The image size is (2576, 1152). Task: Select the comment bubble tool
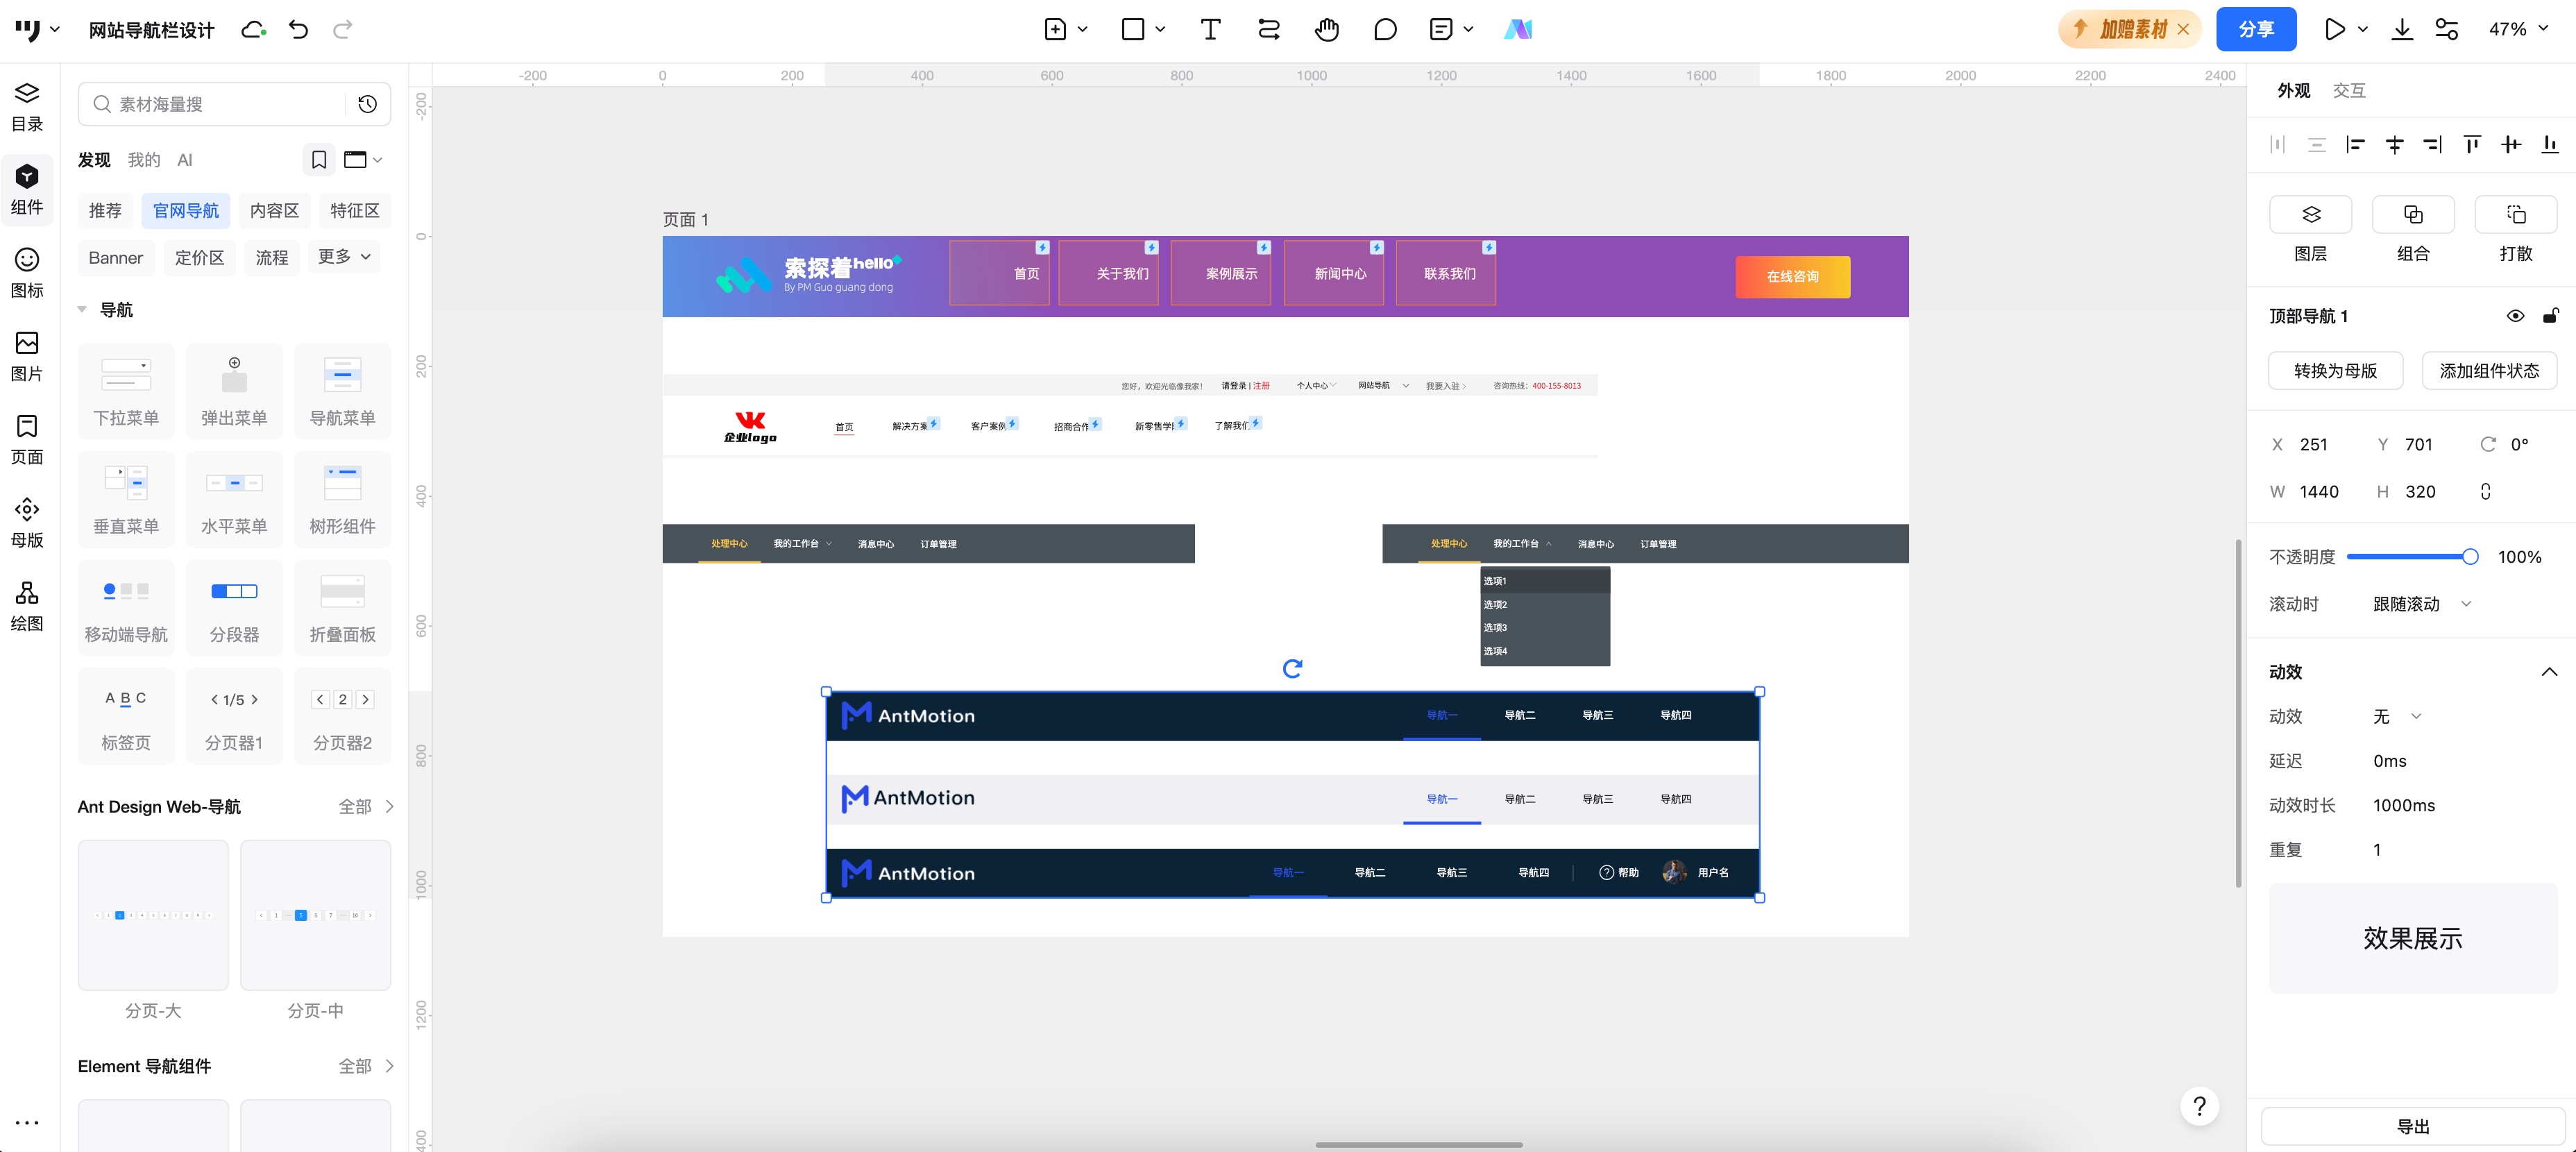pyautogui.click(x=1385, y=29)
